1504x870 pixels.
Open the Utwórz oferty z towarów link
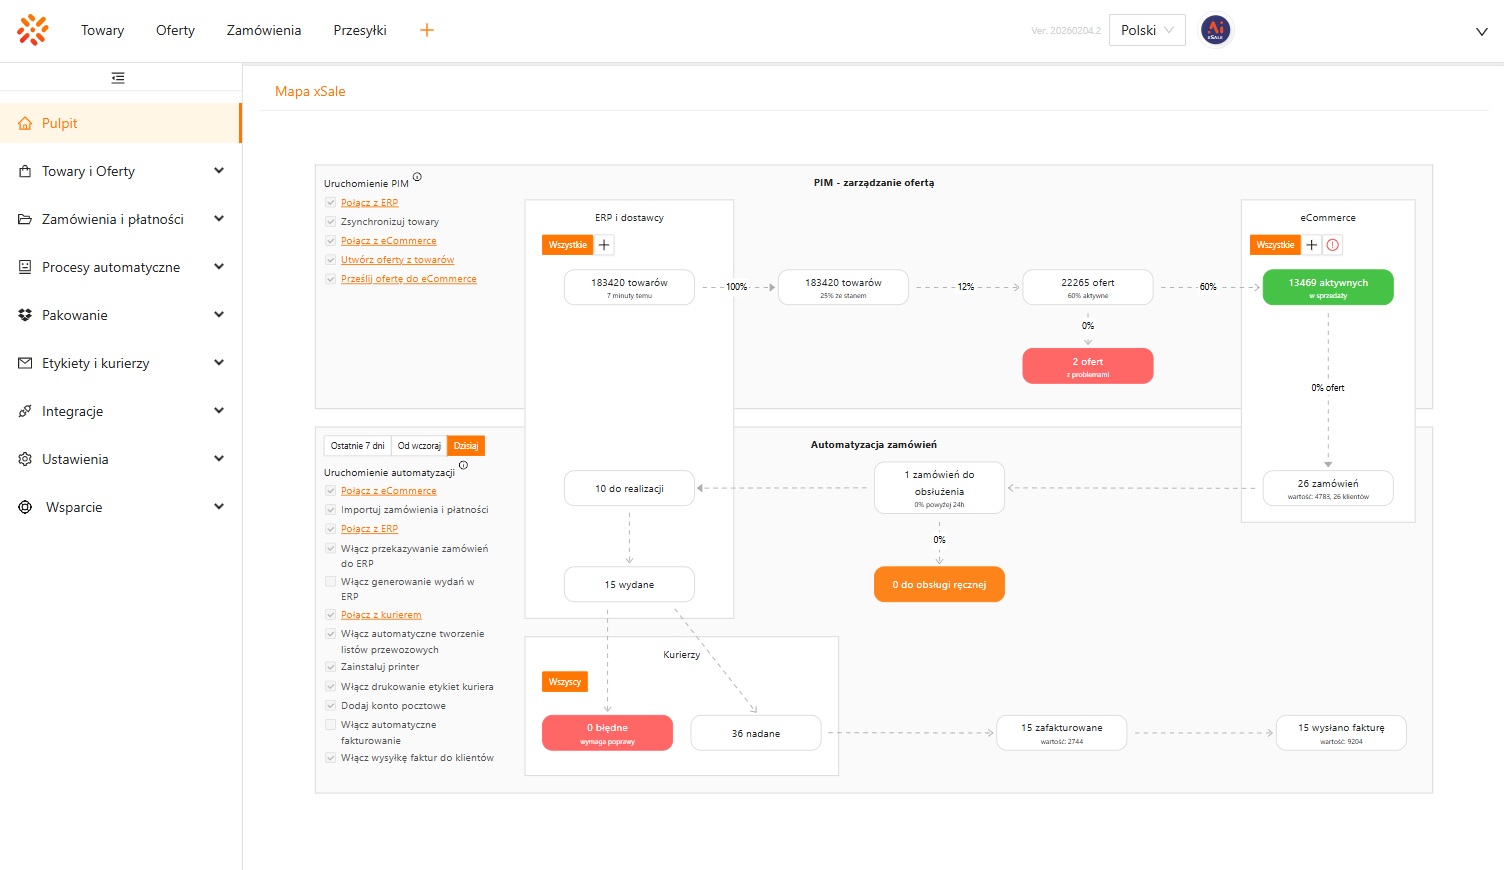(x=397, y=260)
